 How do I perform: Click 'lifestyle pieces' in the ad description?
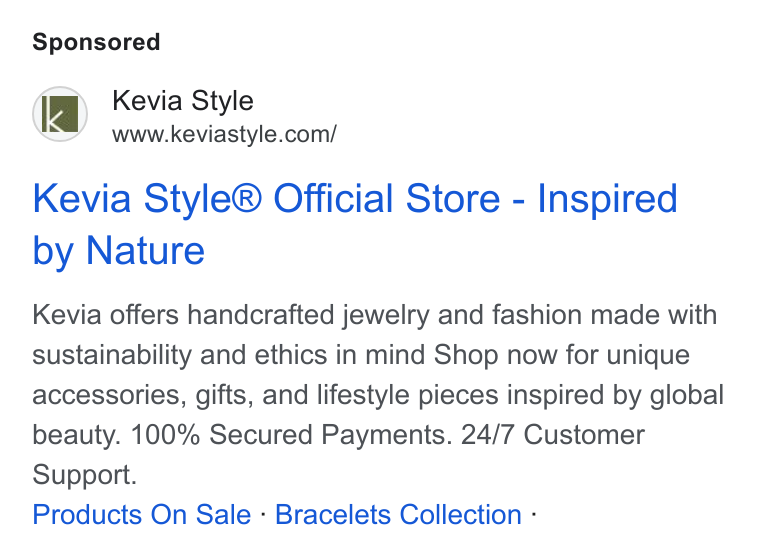(408, 395)
